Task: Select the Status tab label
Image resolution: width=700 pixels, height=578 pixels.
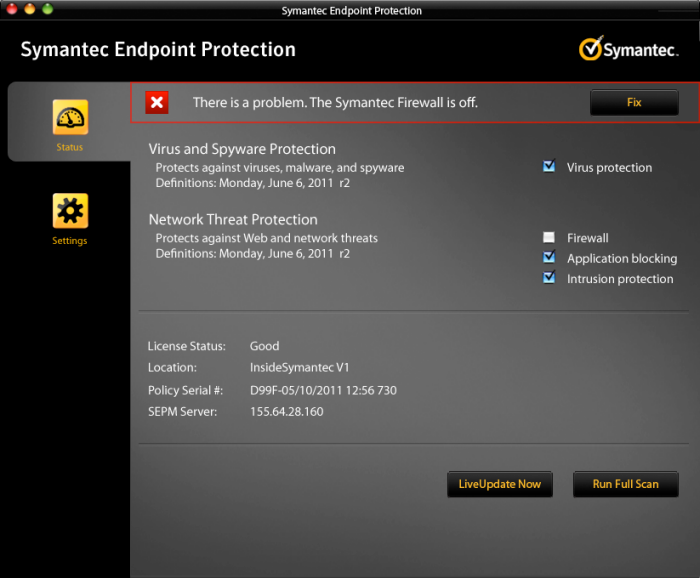Action: click(x=70, y=147)
